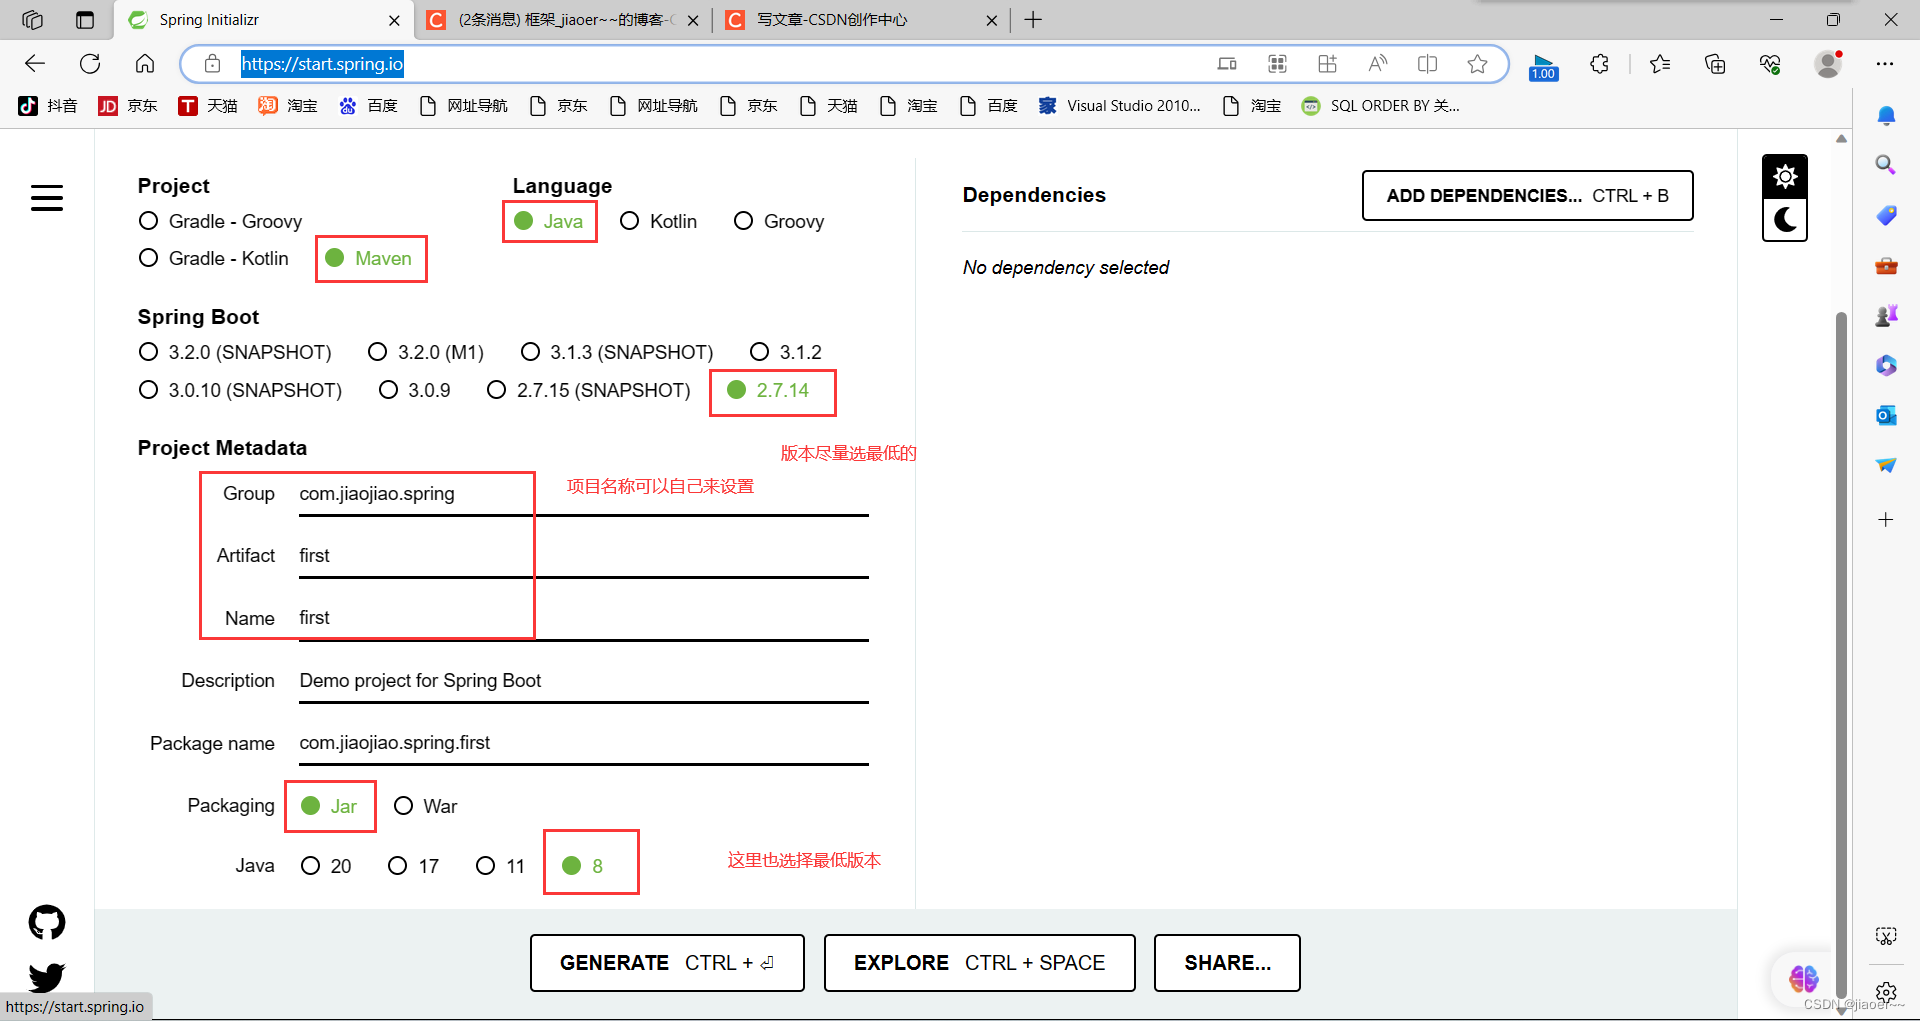
Task: Add this page to favorites star
Action: [x=1477, y=64]
